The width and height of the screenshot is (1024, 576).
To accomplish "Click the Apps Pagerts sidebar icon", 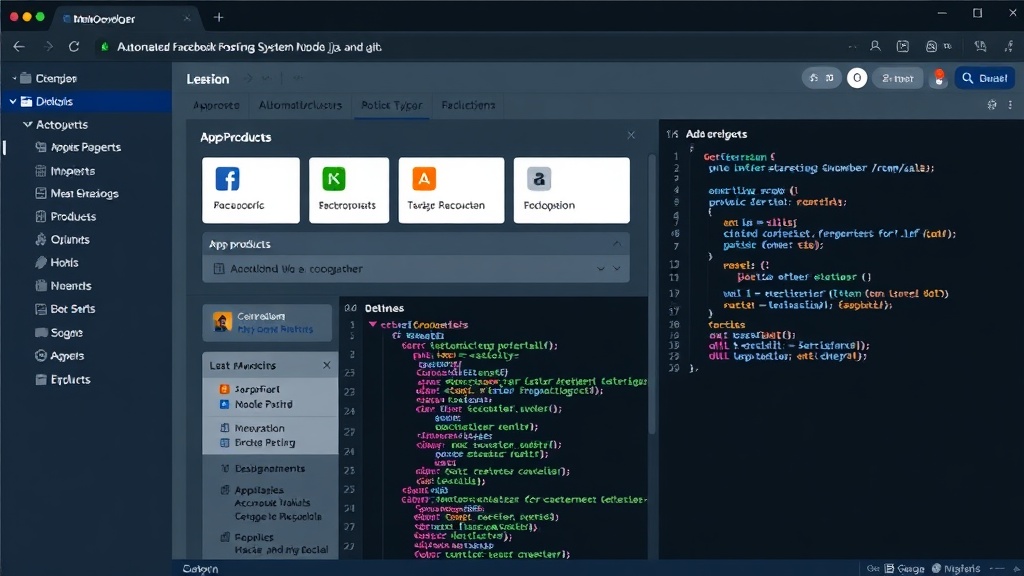I will click(40, 148).
